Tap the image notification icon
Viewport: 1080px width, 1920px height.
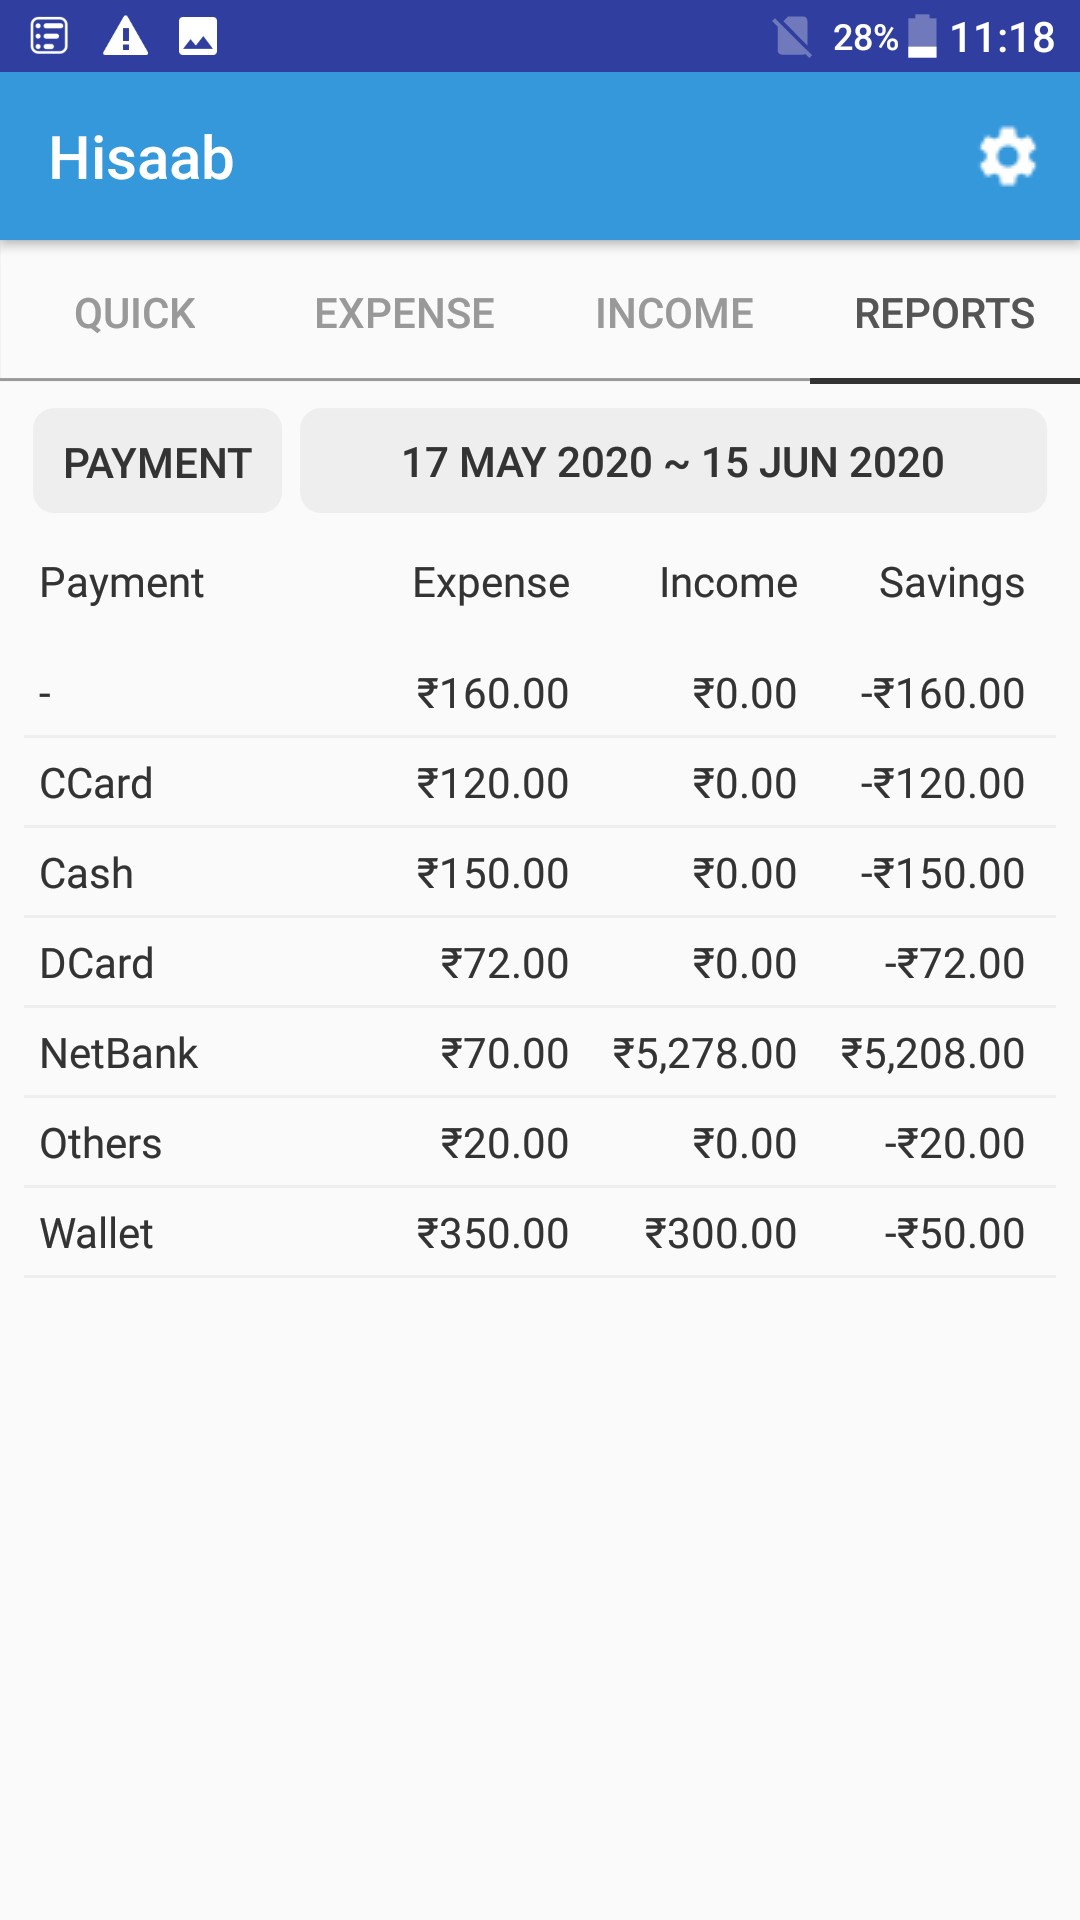coord(198,37)
